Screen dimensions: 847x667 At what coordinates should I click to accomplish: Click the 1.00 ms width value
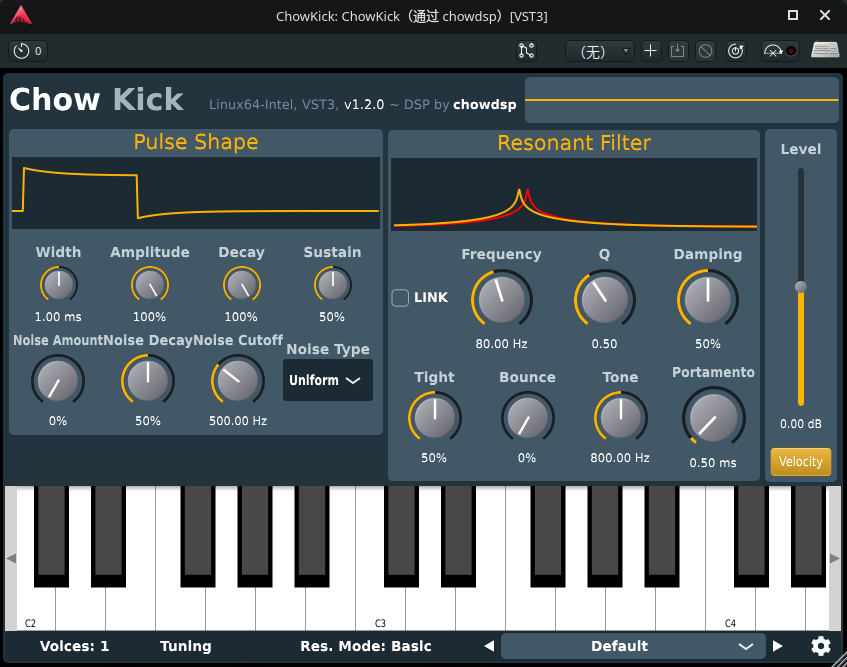58,317
